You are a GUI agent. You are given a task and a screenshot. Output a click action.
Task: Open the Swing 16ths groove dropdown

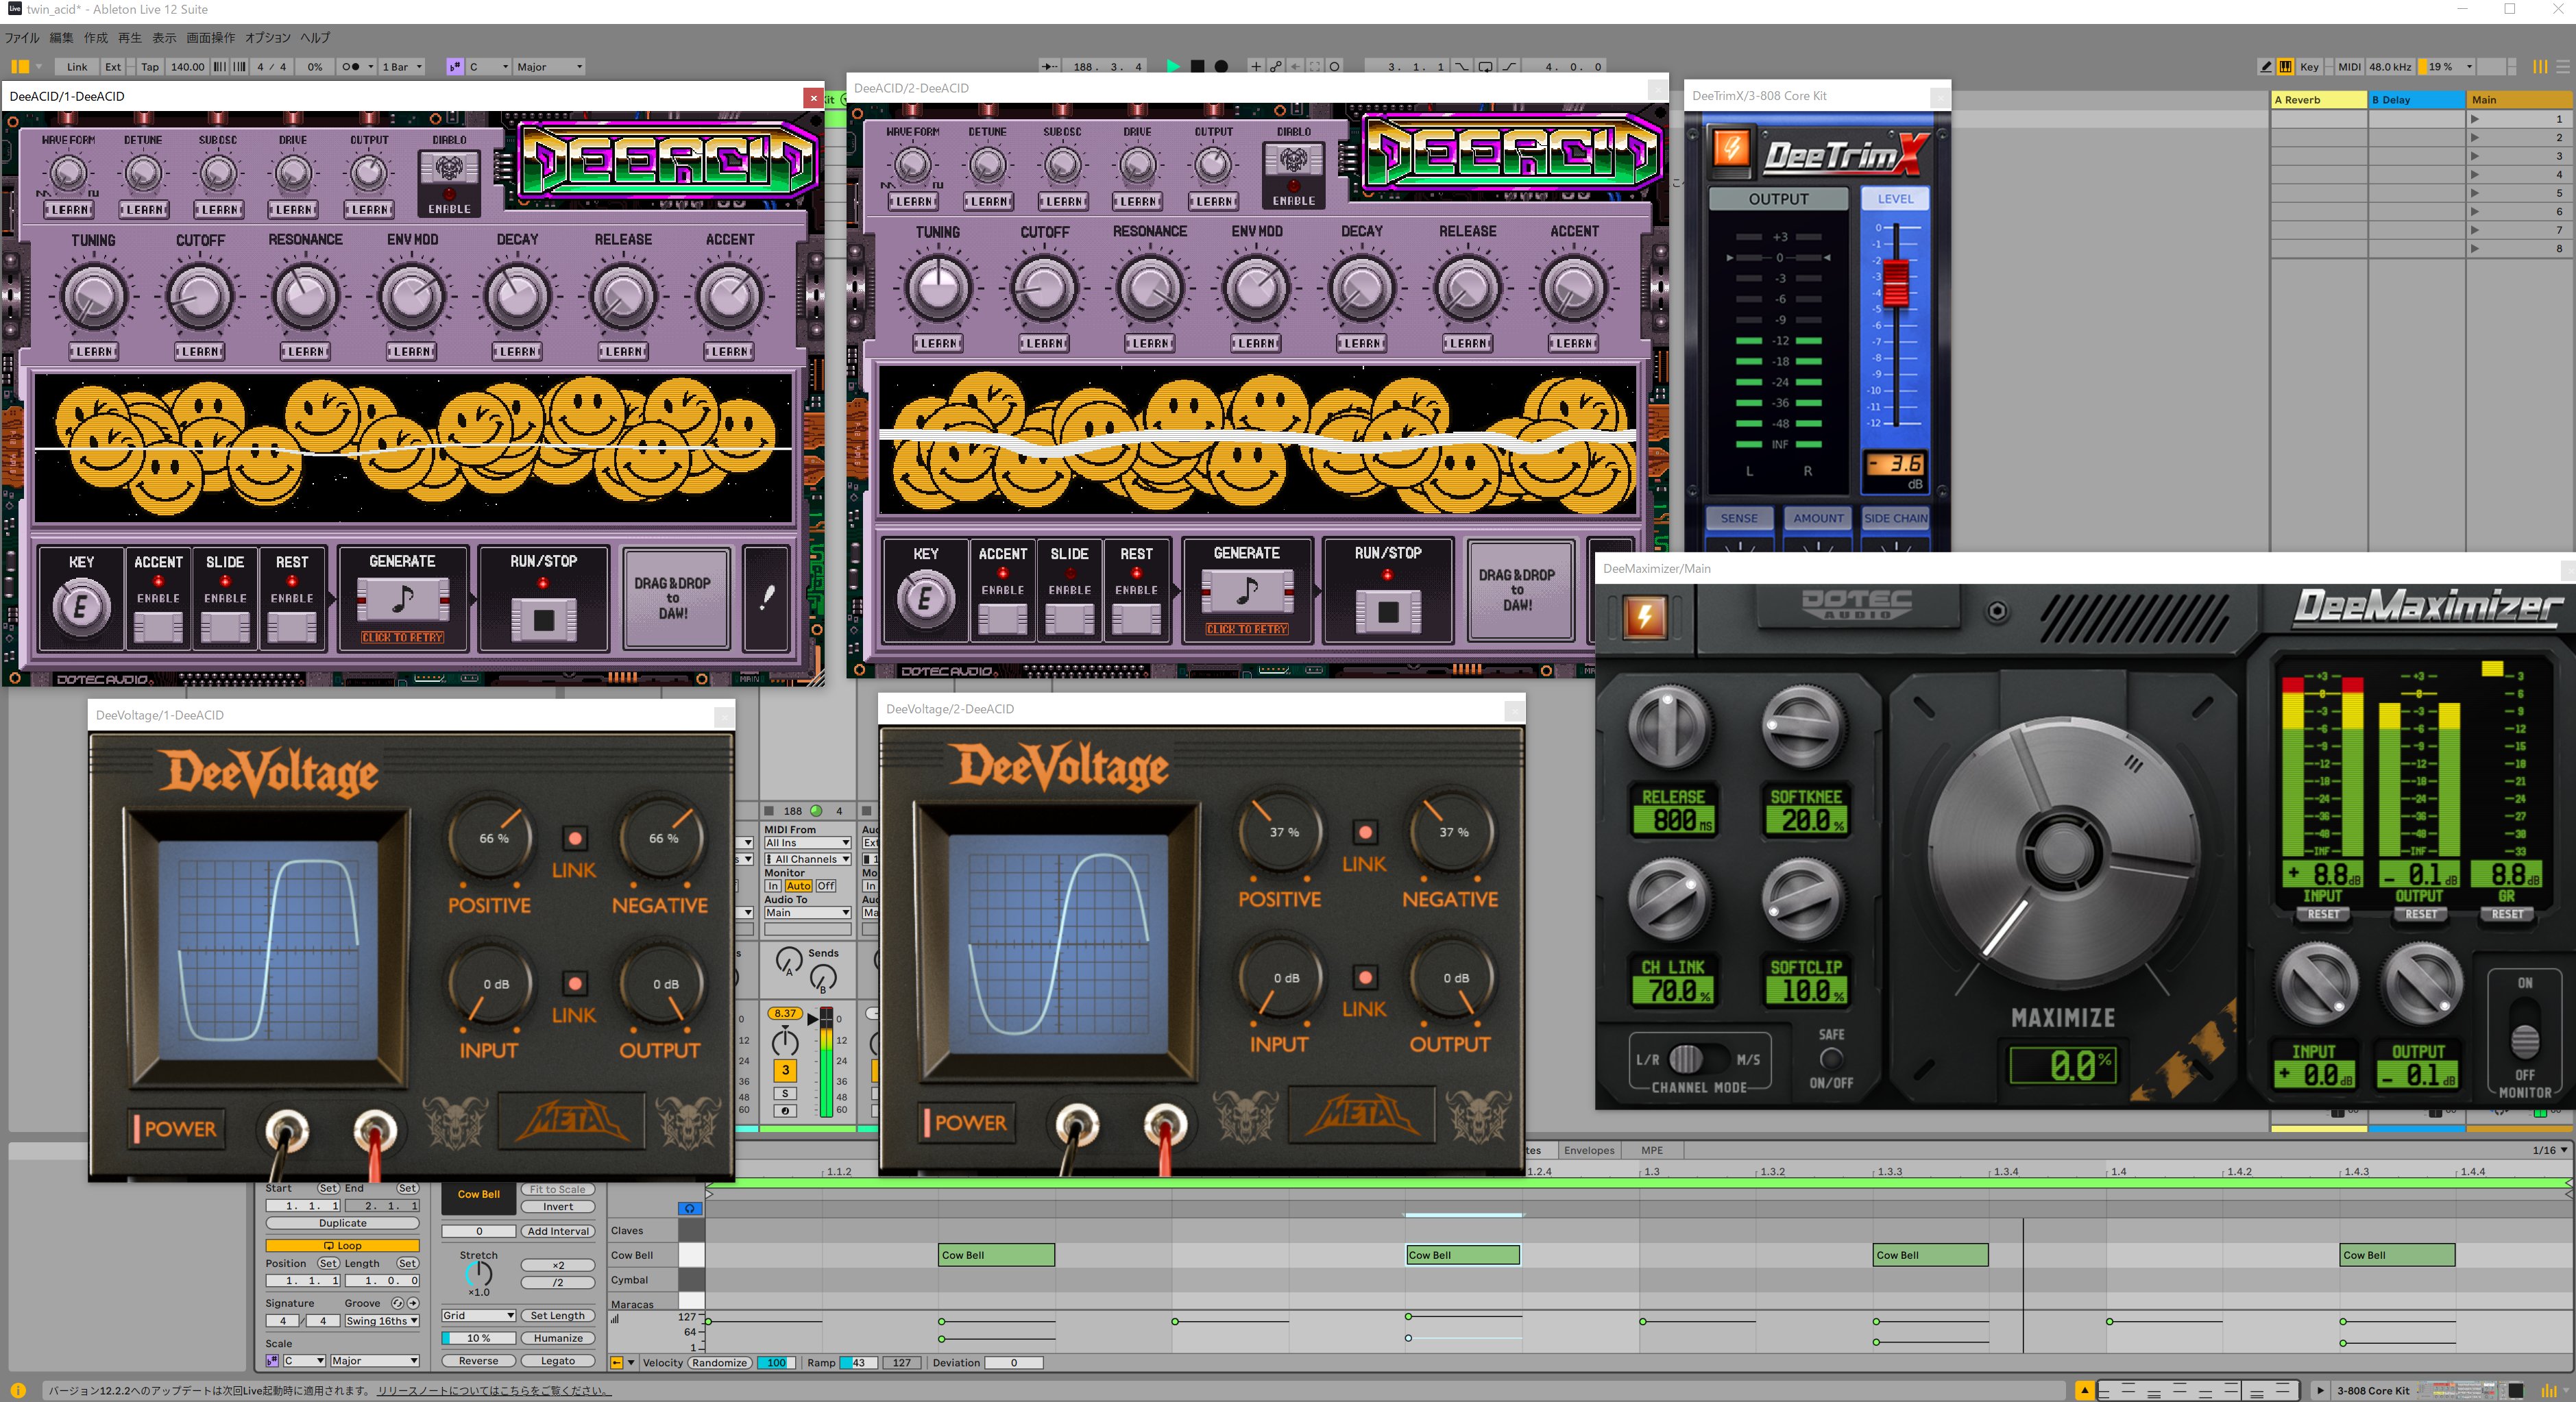(x=381, y=1321)
